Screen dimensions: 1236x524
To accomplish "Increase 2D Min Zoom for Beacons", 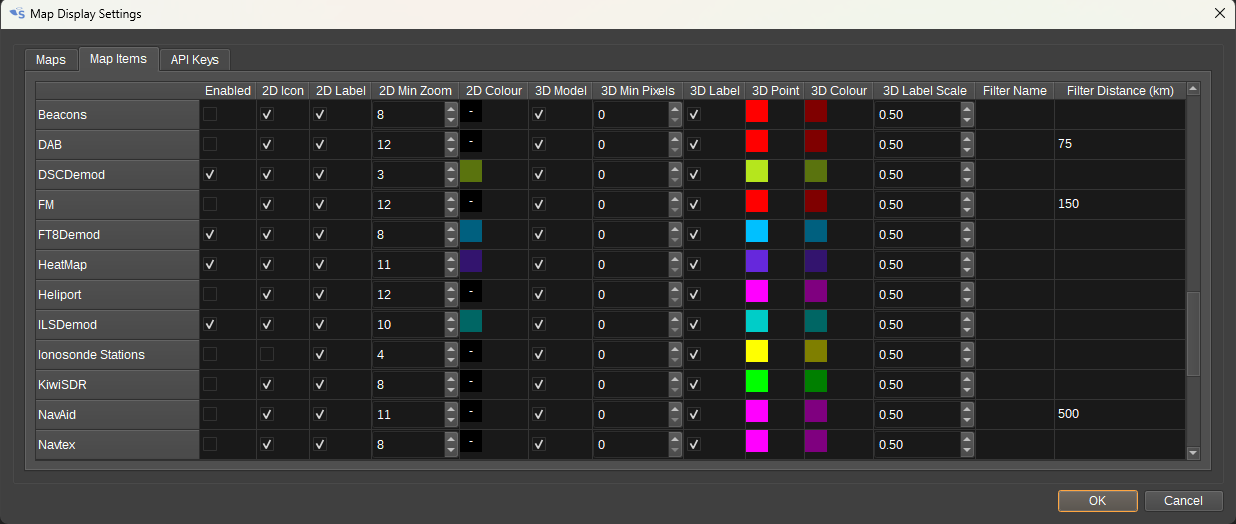I will (x=451, y=109).
